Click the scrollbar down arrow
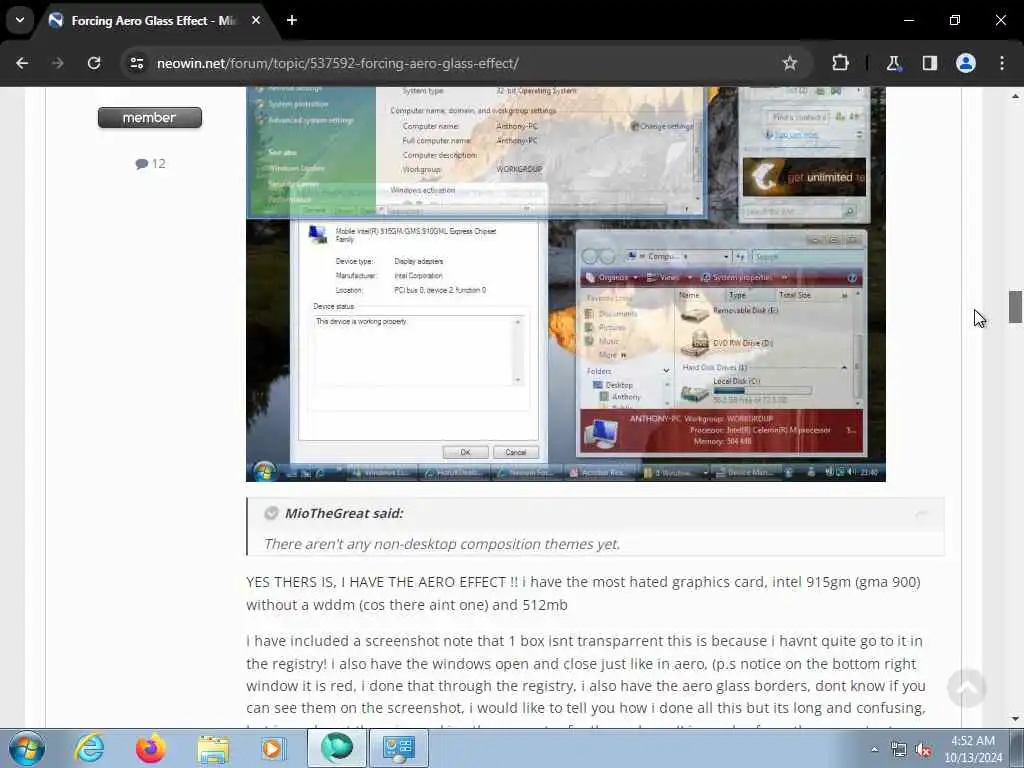Image resolution: width=1024 pixels, height=768 pixels. pyautogui.click(x=1015, y=719)
